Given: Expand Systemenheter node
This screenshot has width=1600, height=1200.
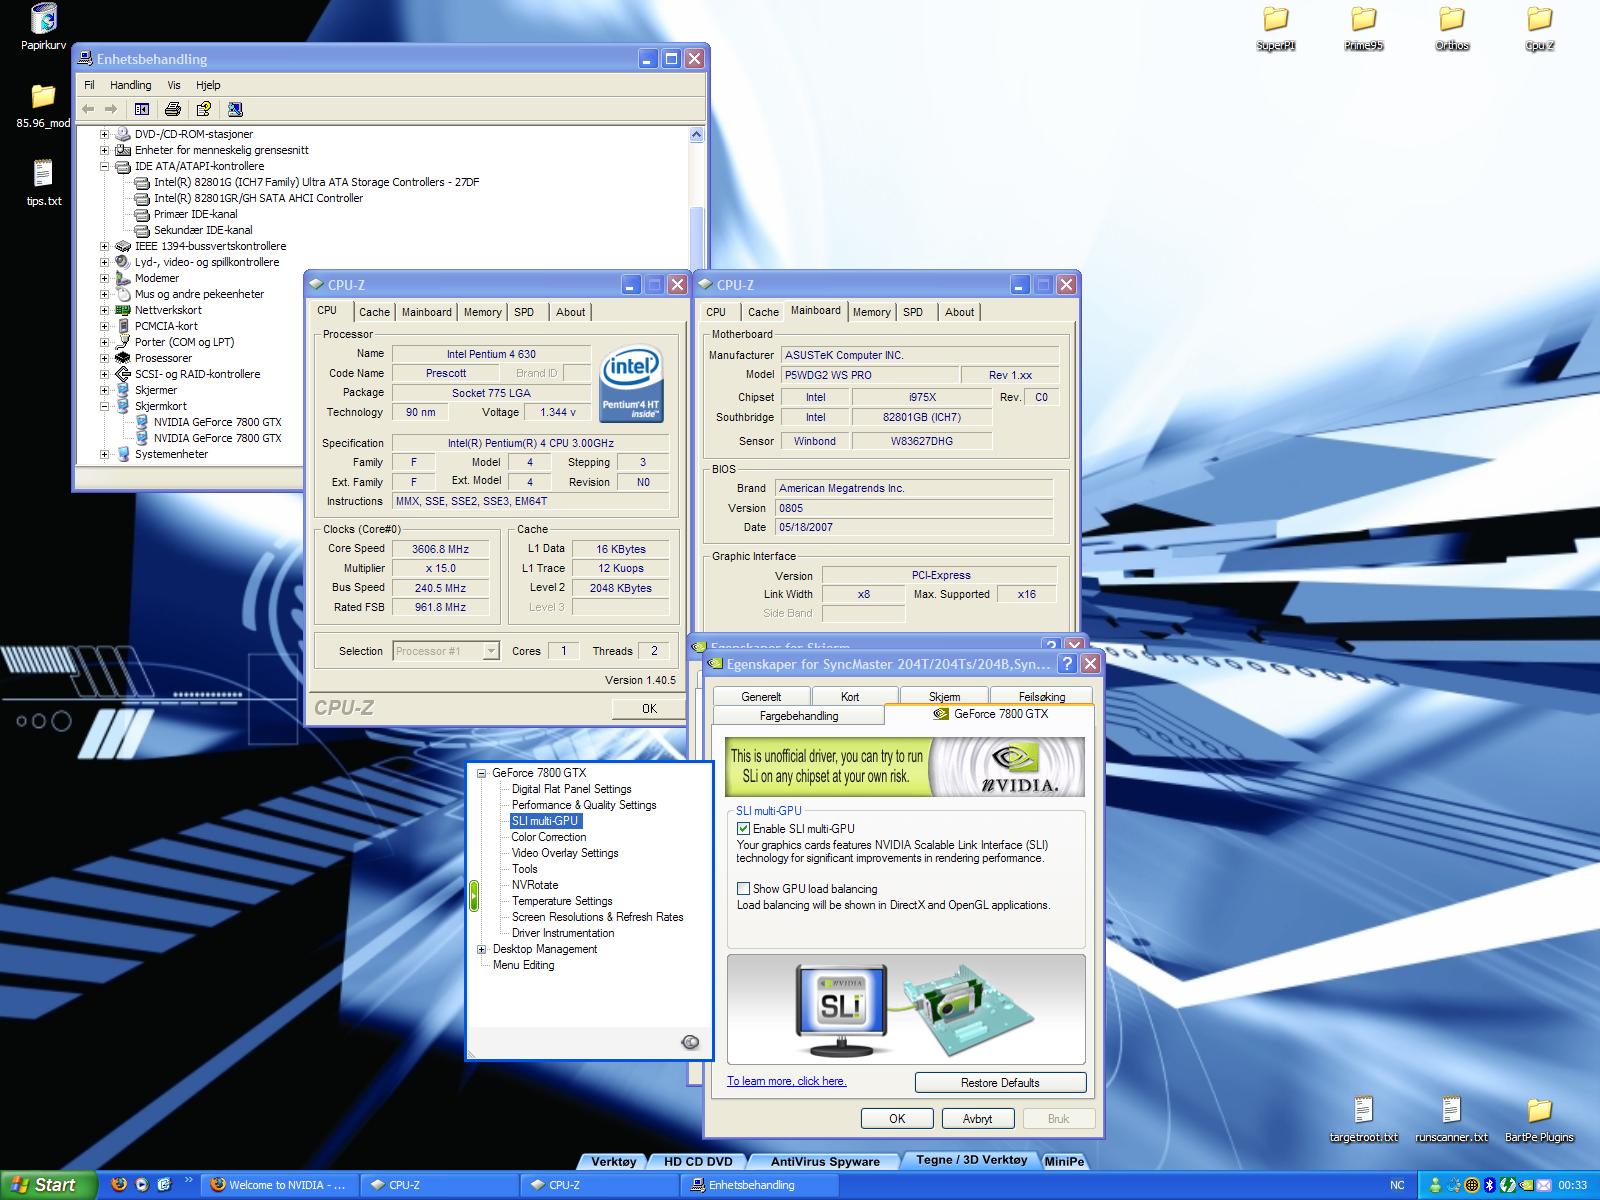Looking at the screenshot, I should (104, 454).
